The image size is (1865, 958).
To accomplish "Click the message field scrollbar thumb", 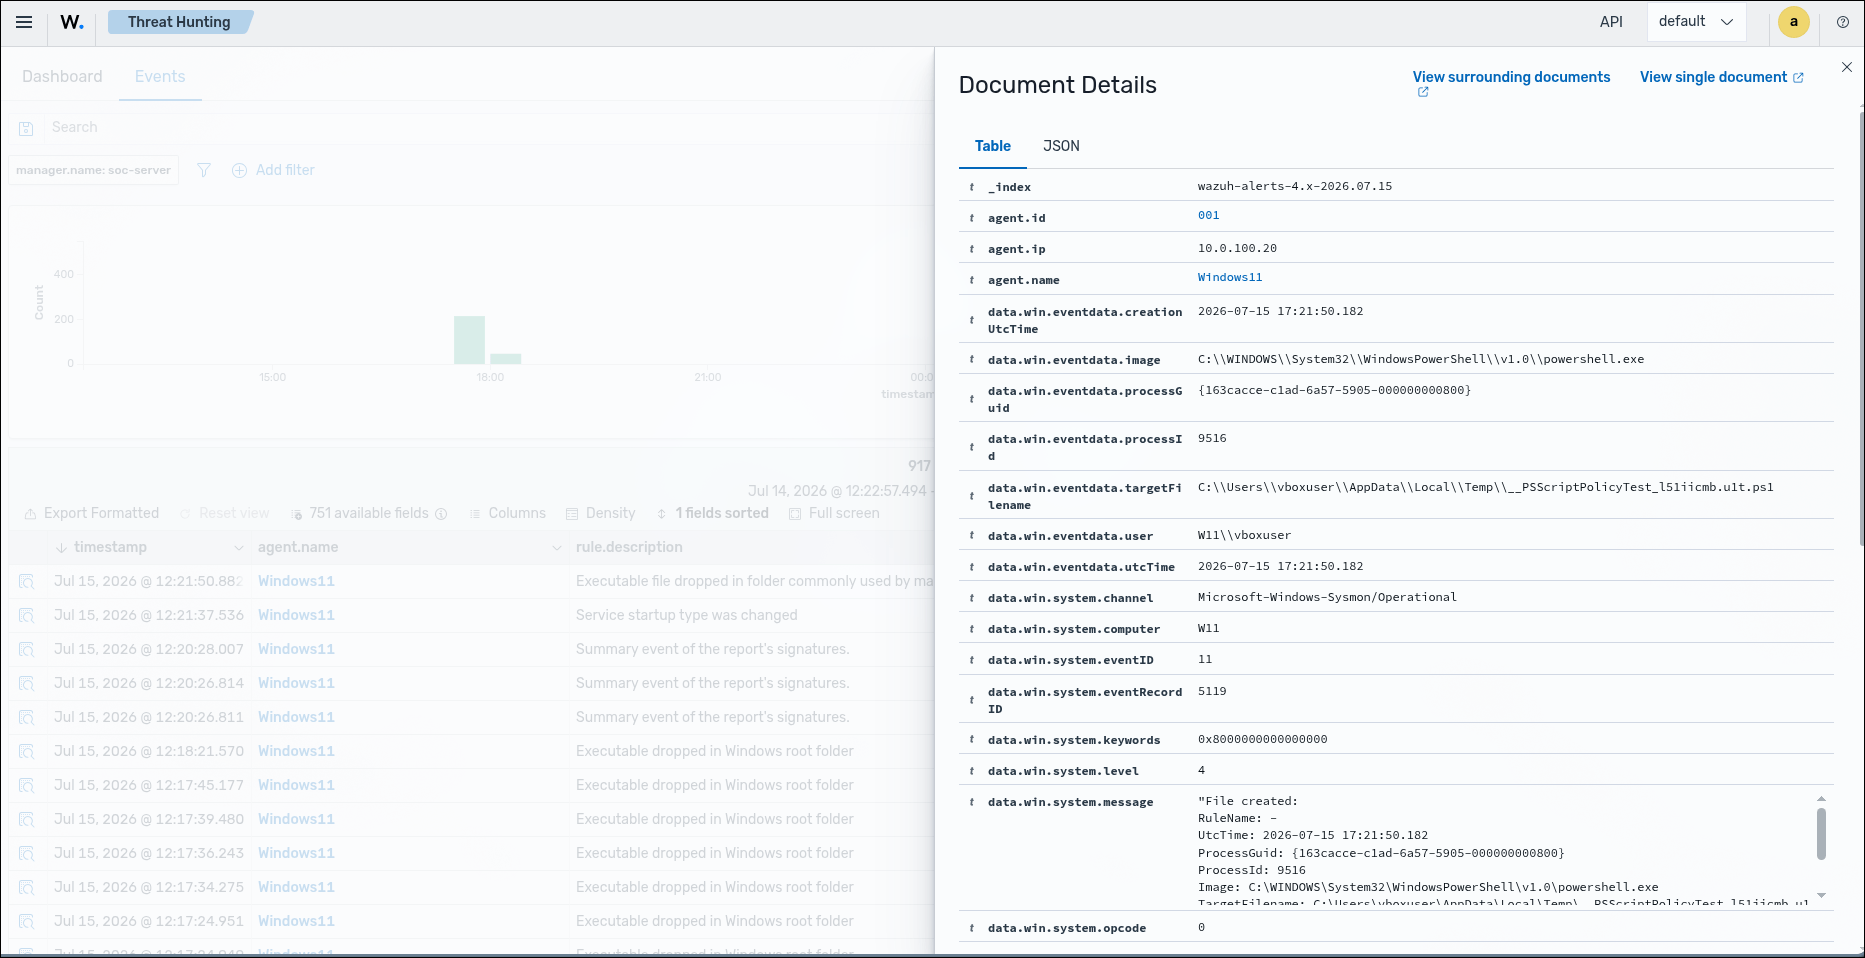I will point(1821,833).
